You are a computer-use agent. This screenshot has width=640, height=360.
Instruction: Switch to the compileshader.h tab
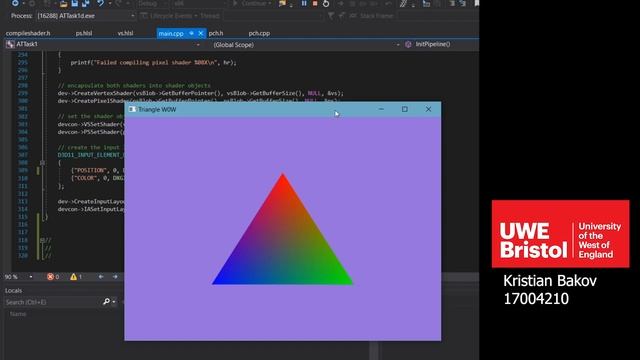pyautogui.click(x=28, y=33)
